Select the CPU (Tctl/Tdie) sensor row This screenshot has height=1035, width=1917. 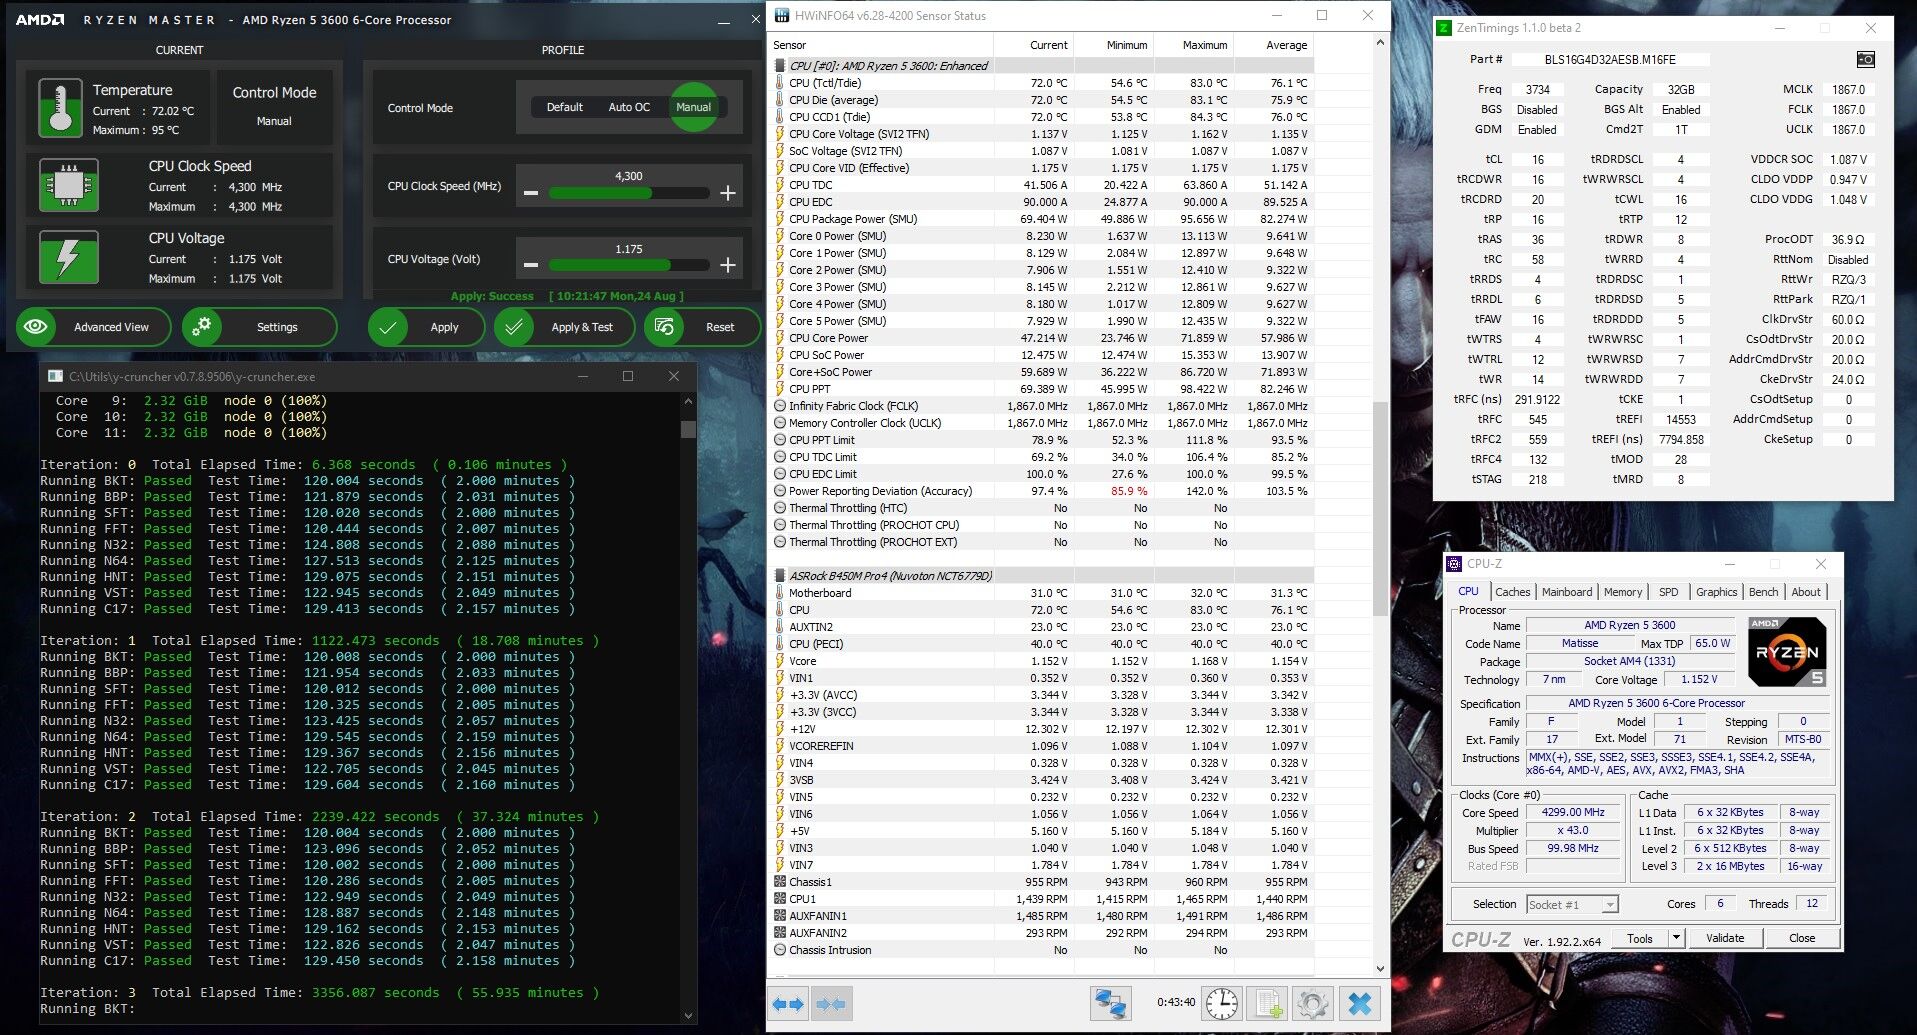pyautogui.click(x=1041, y=83)
